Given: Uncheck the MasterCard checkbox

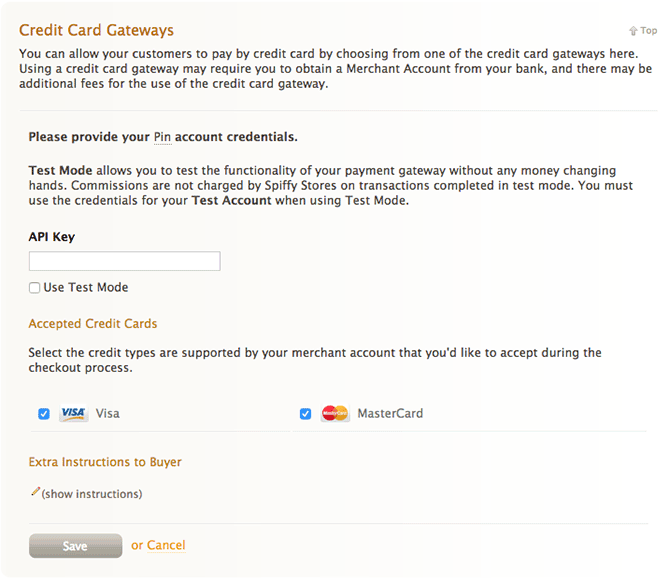Looking at the screenshot, I should pos(305,414).
